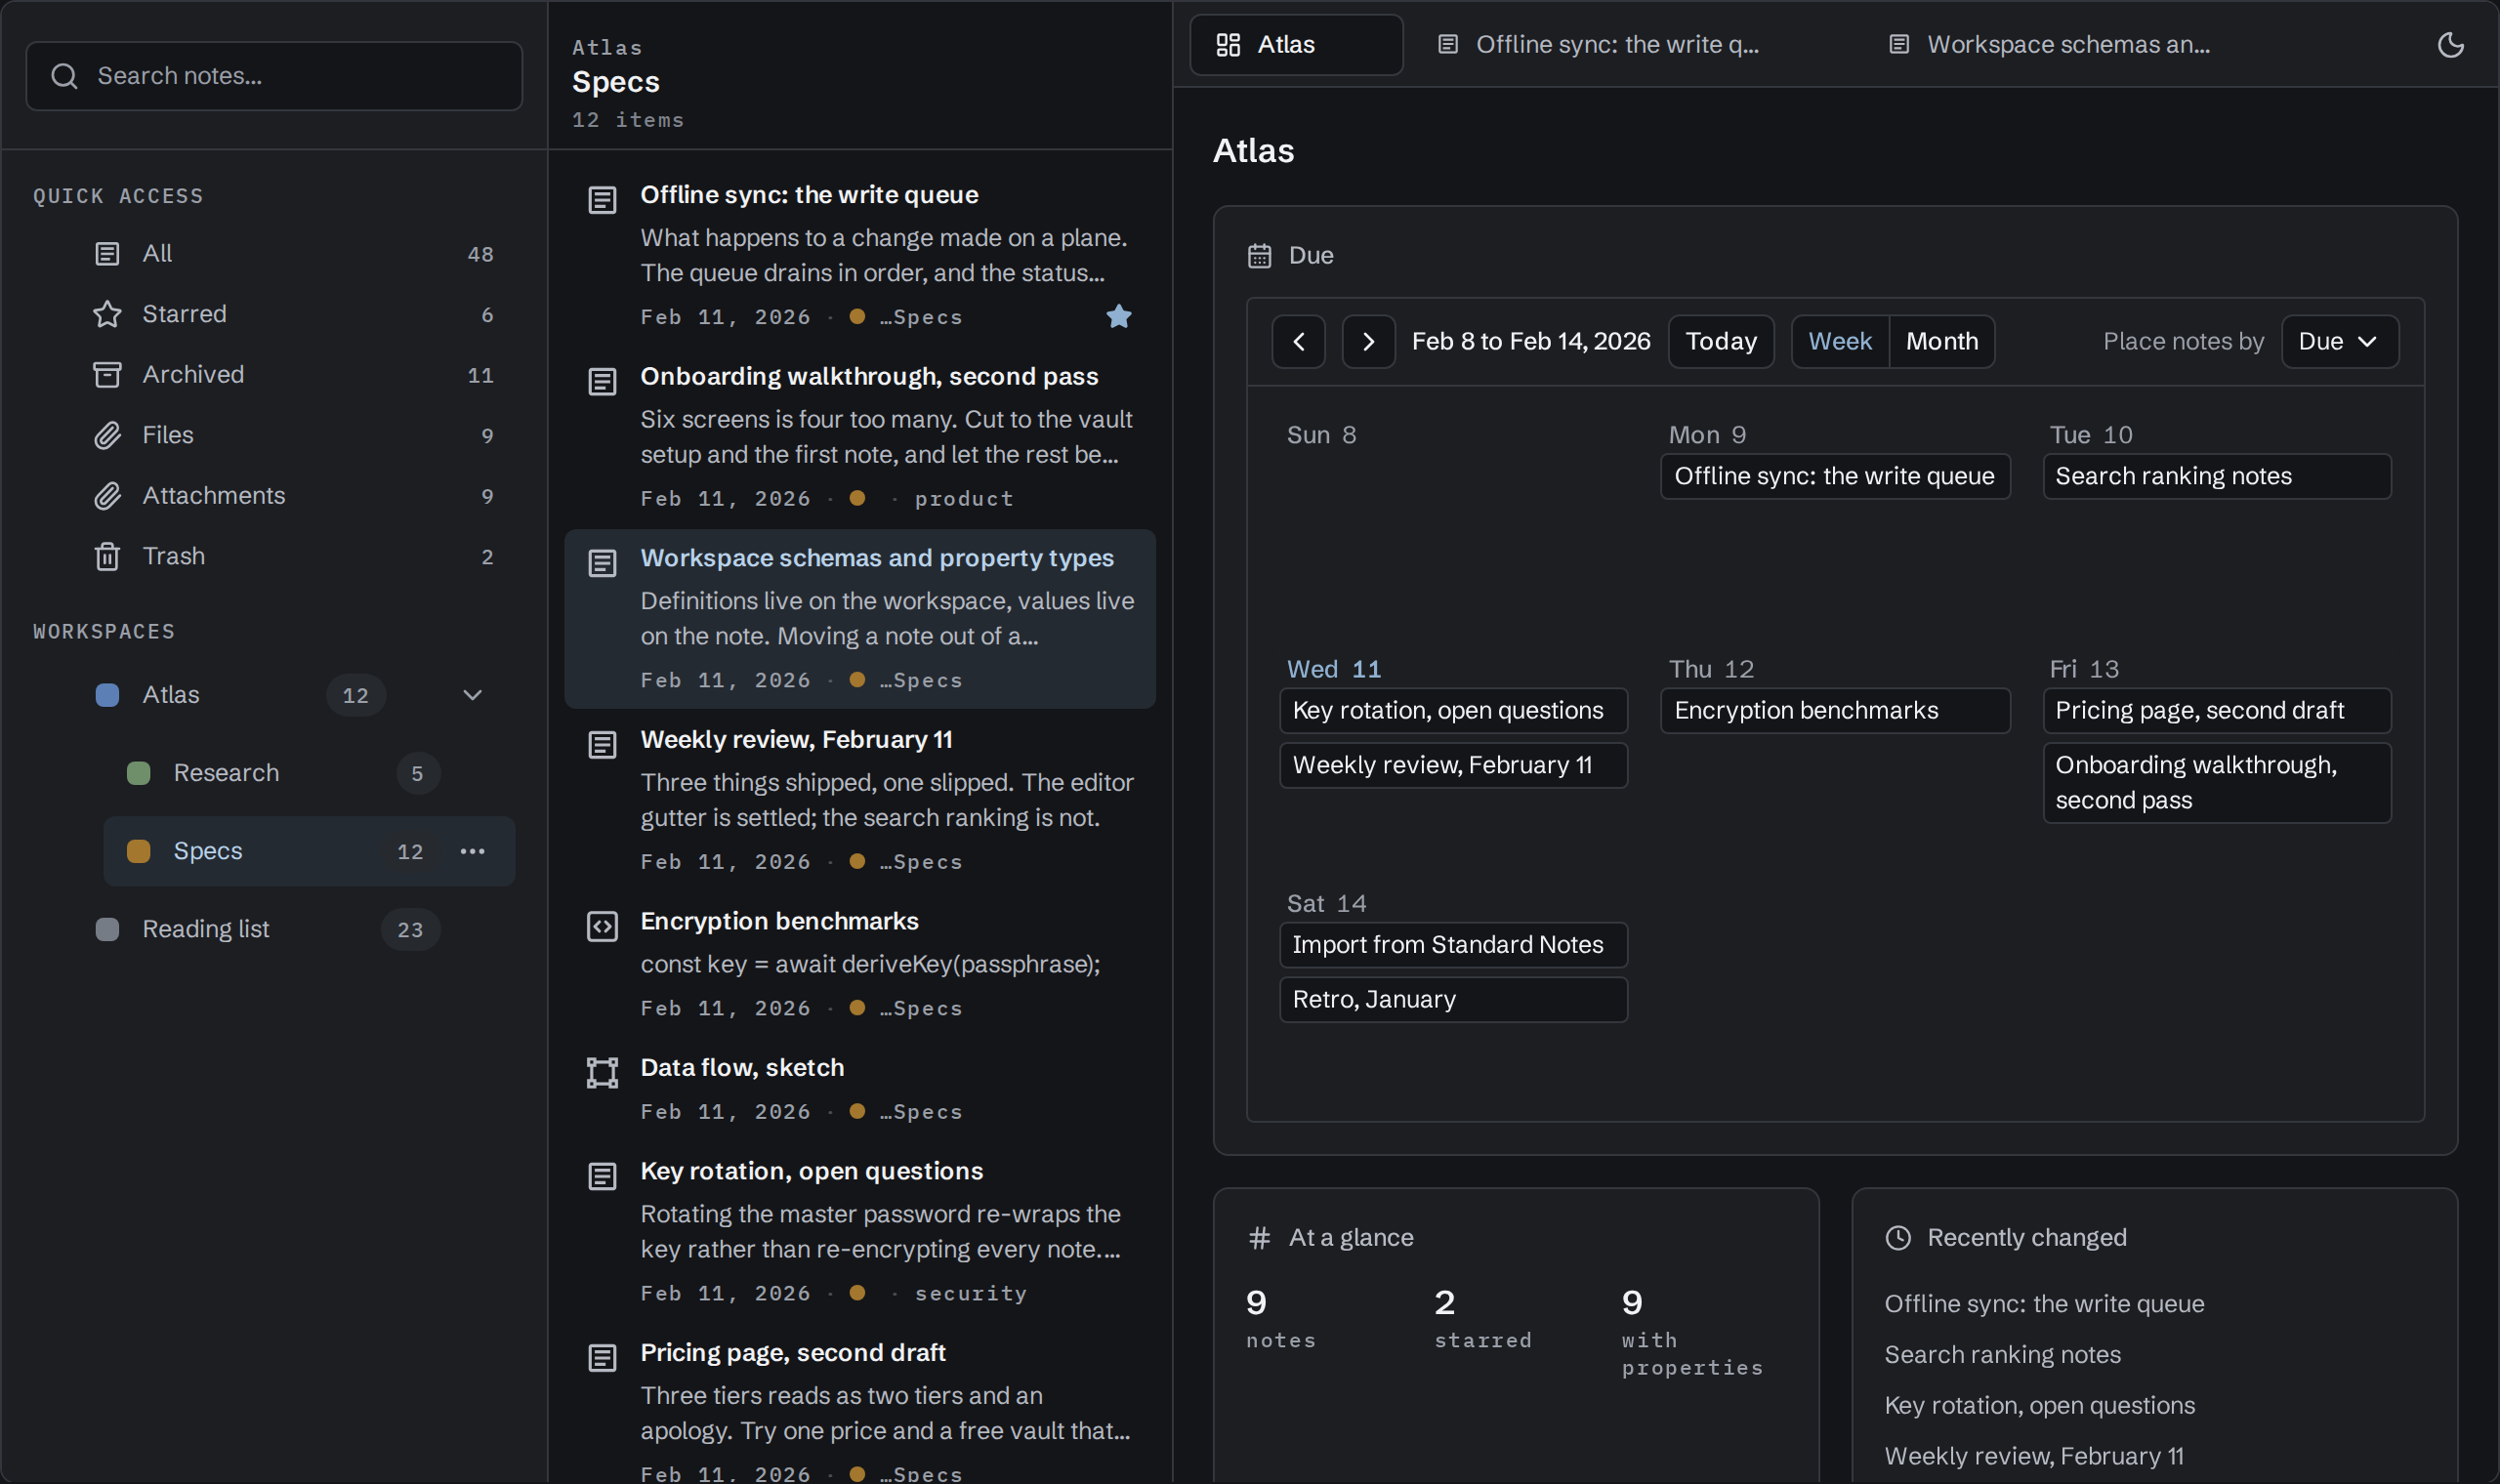Click the All notes list icon

click(107, 254)
